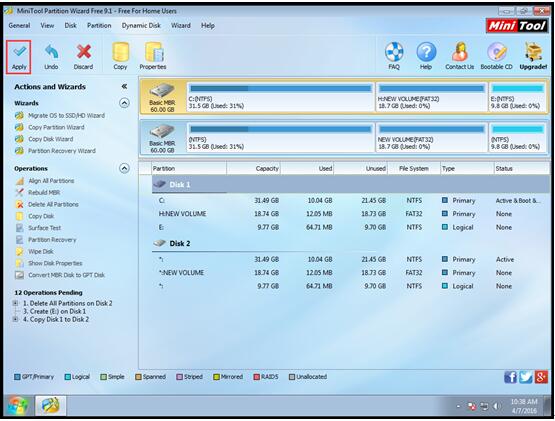Click the Apply checkmark icon

pos(19,52)
